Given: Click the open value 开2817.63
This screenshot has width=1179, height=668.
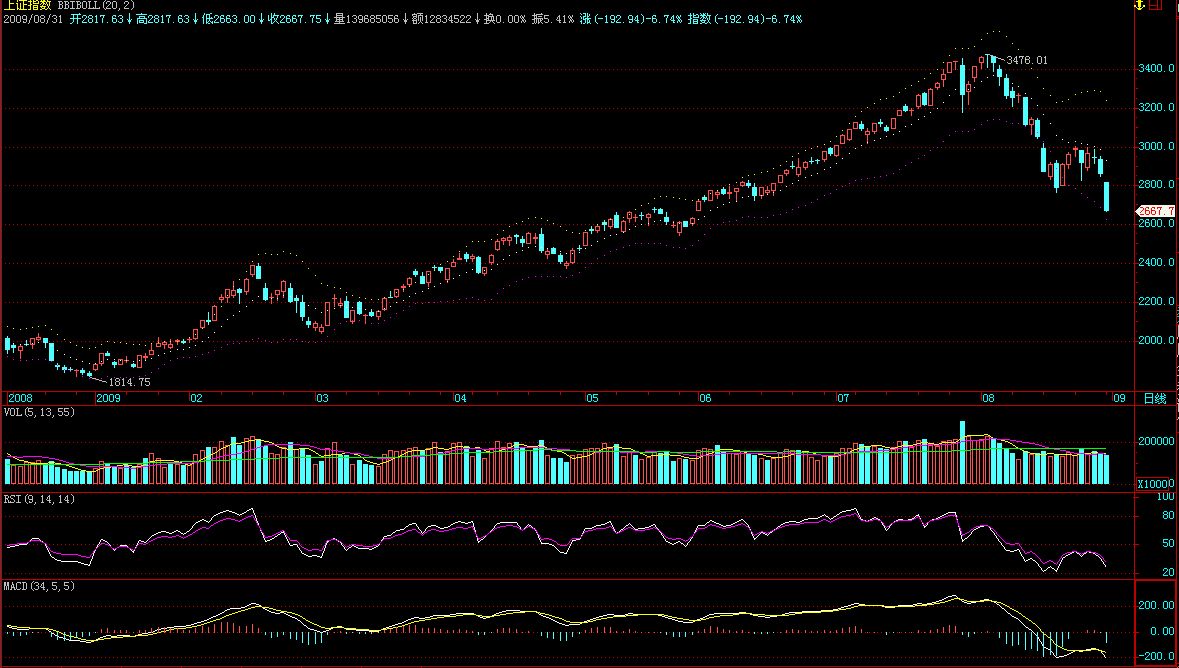Looking at the screenshot, I should 96,19.
